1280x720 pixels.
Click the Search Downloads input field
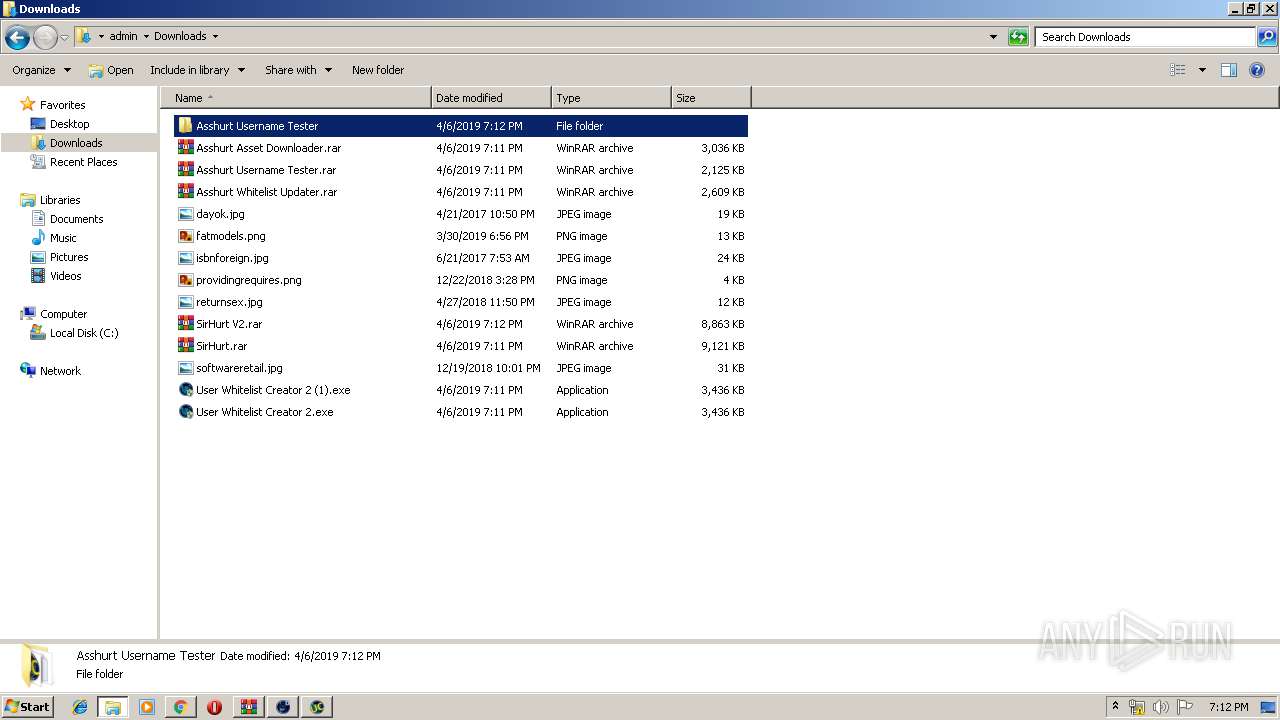[x=1145, y=37]
